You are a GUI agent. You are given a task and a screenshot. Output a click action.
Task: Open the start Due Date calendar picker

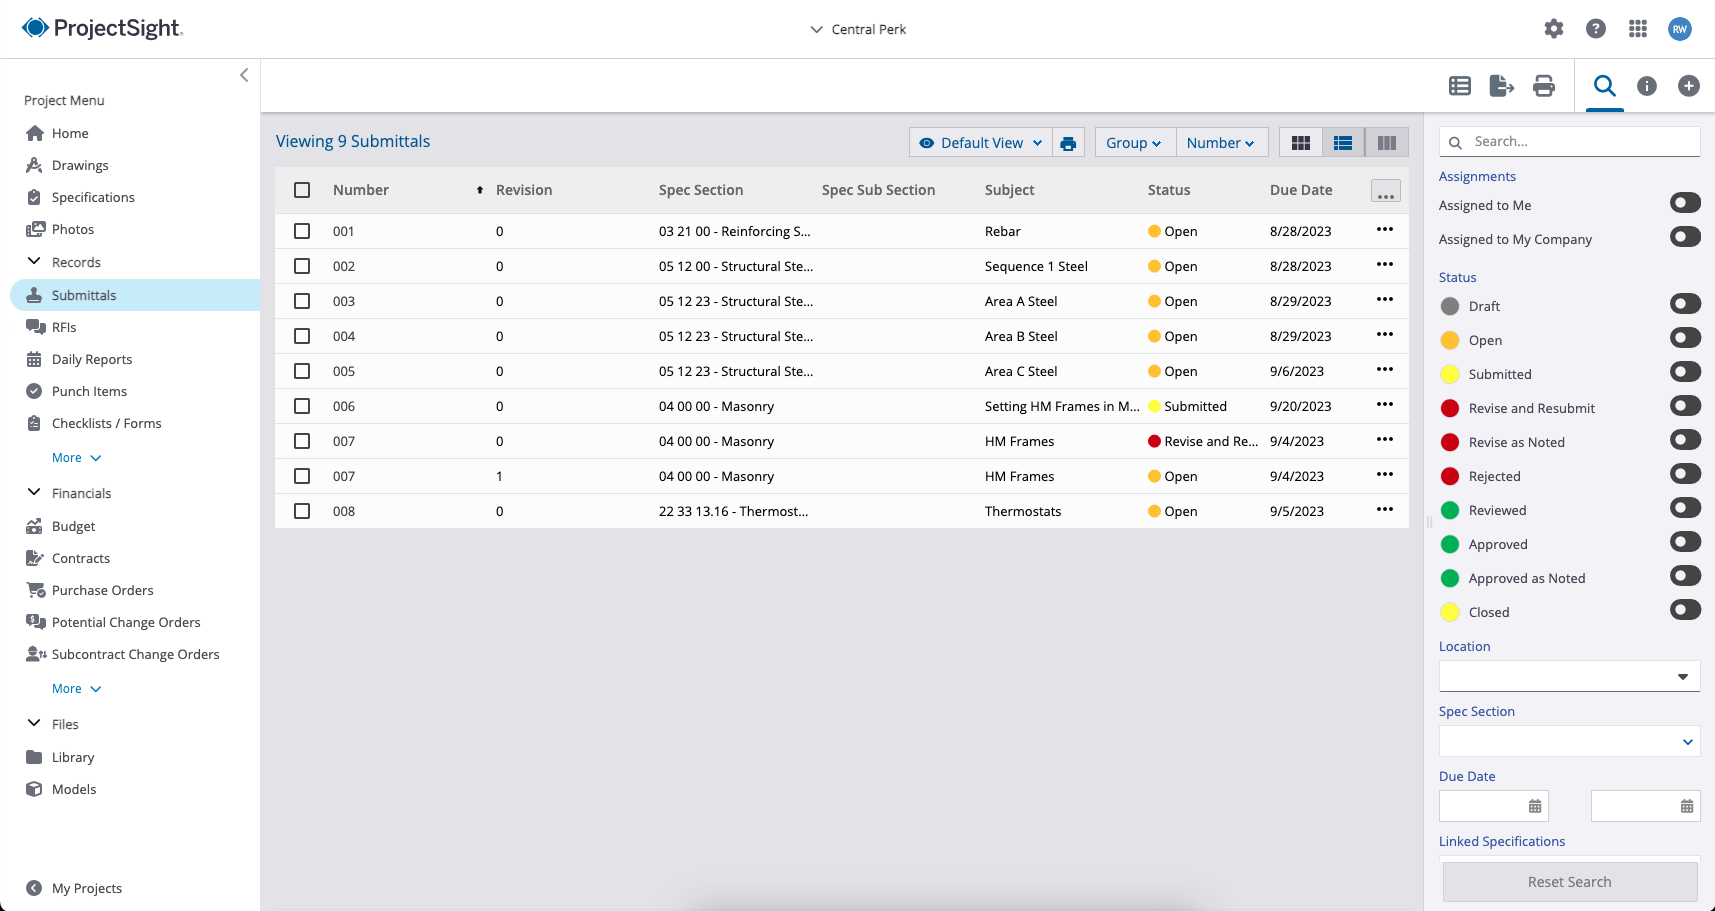coord(1535,806)
